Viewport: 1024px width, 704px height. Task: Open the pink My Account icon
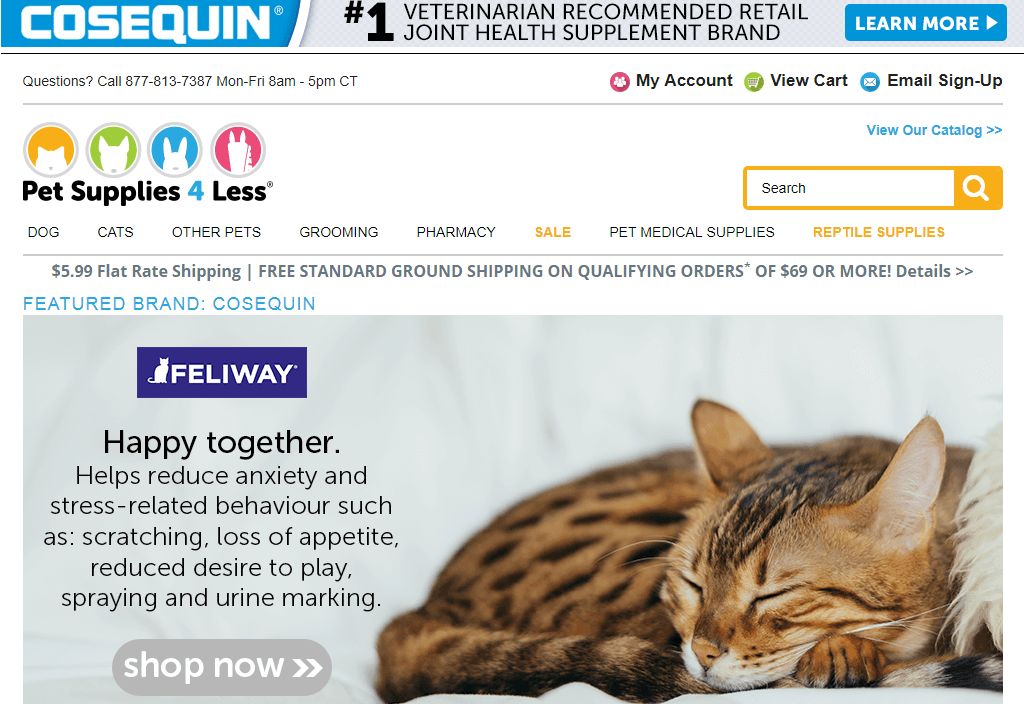620,82
